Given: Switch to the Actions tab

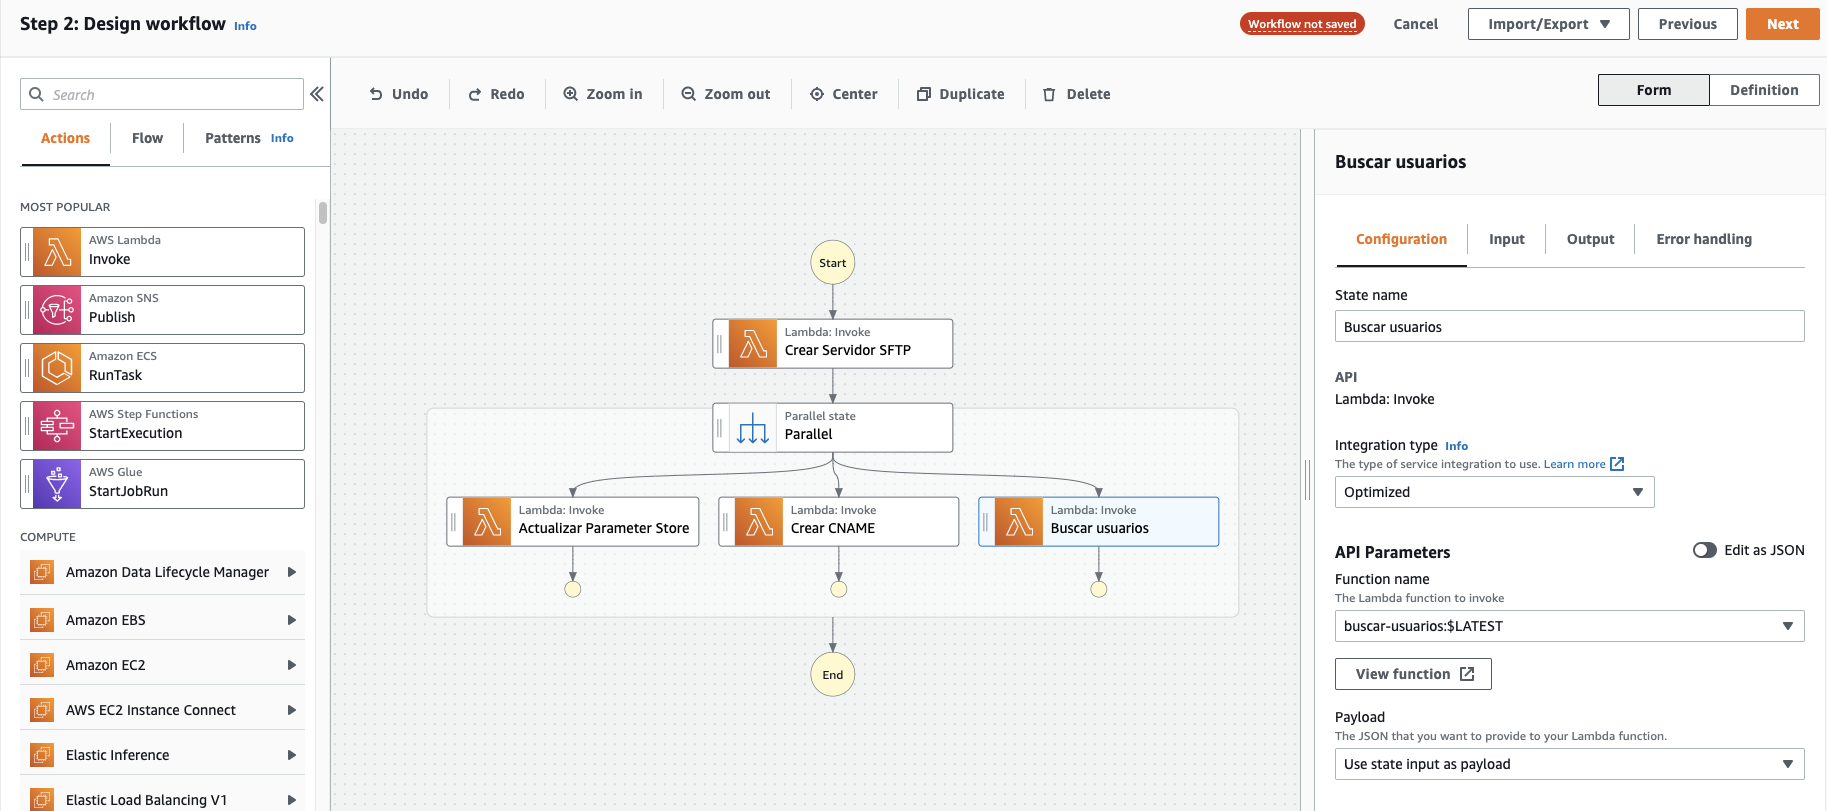Looking at the screenshot, I should pyautogui.click(x=65, y=138).
